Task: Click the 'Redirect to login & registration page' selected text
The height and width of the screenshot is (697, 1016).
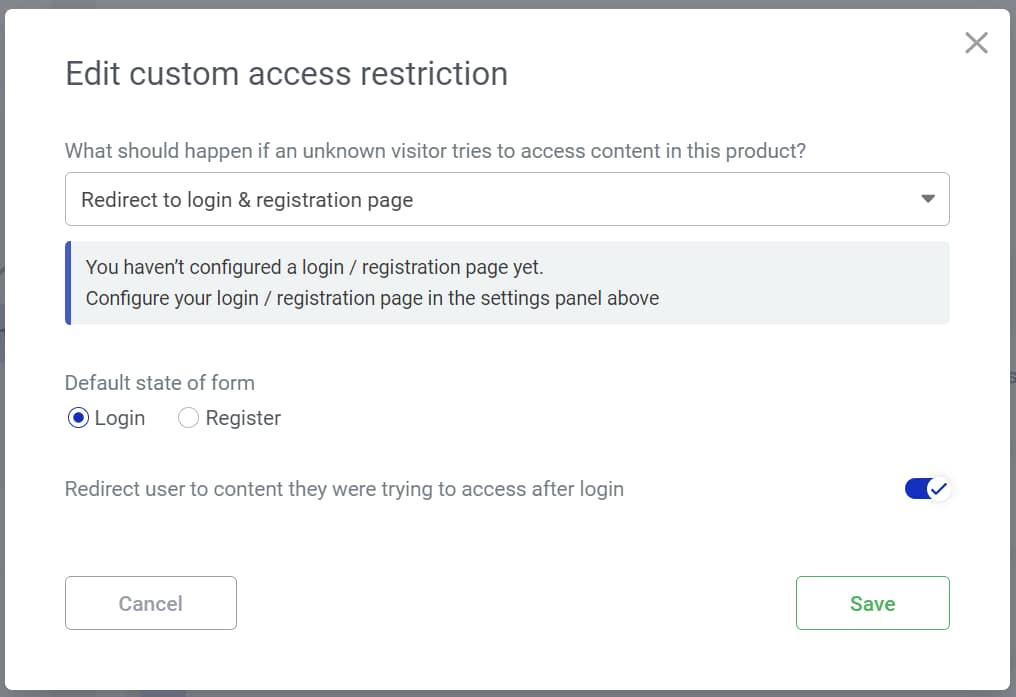Action: (x=247, y=200)
